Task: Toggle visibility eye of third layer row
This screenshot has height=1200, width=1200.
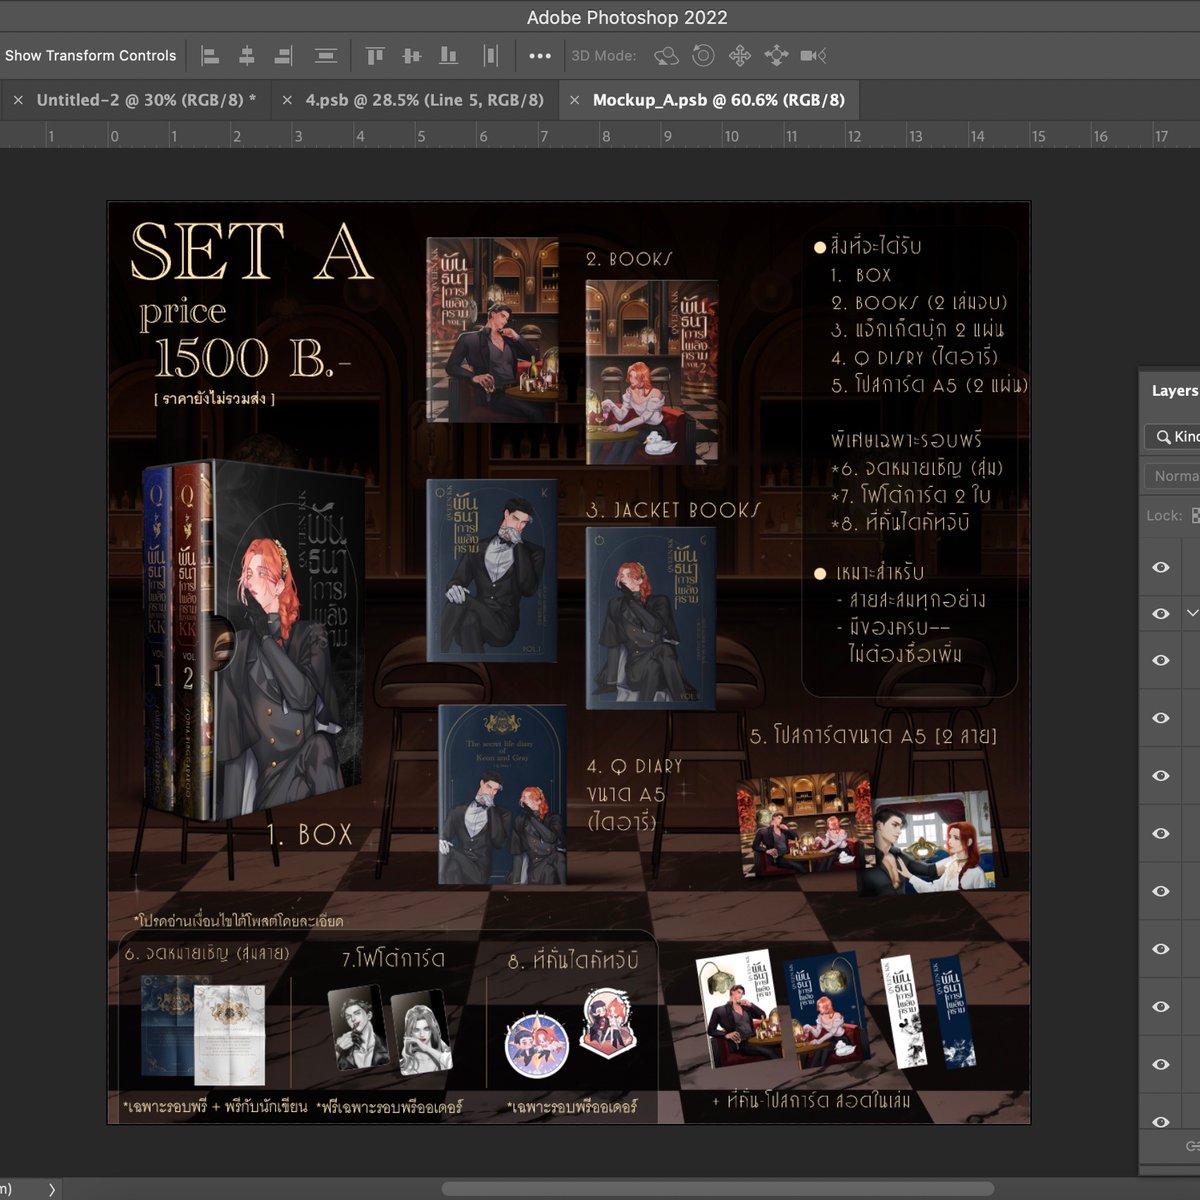Action: point(1161,660)
